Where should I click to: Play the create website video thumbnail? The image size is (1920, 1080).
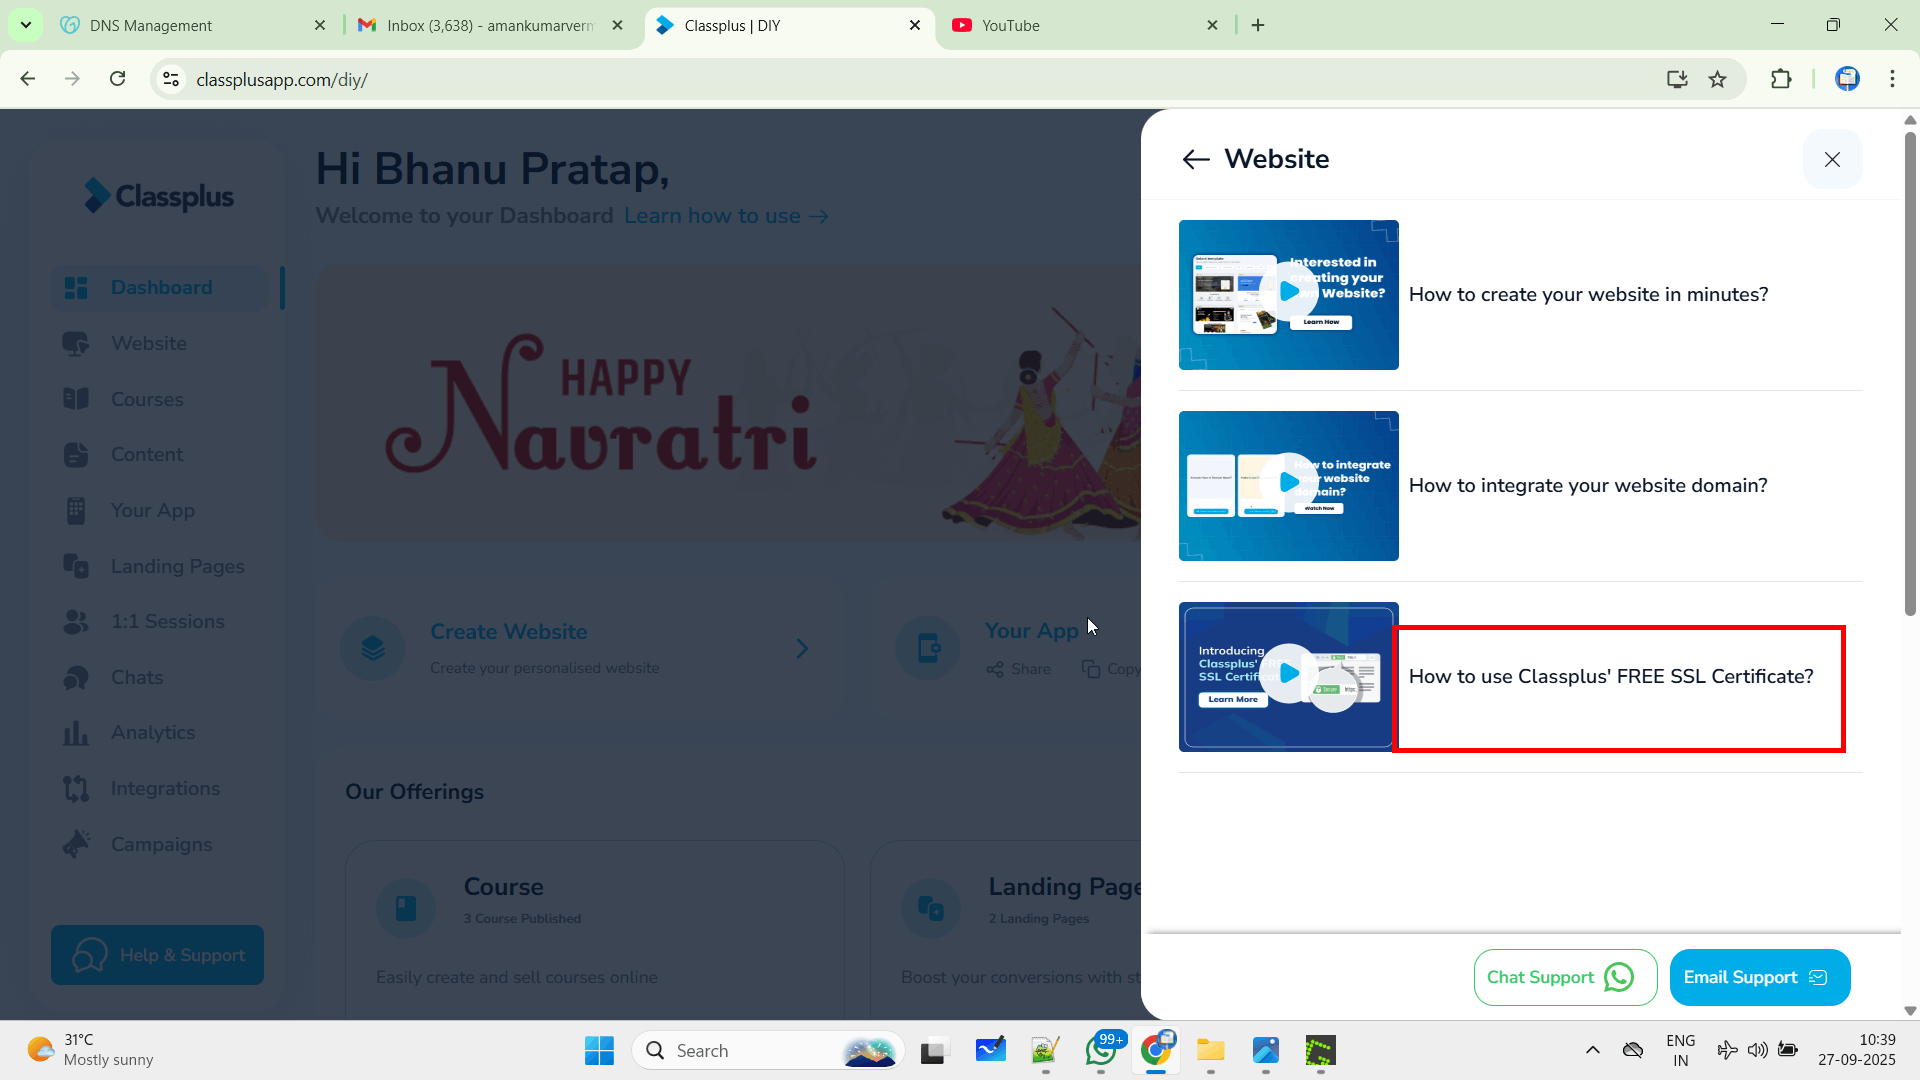[1289, 292]
